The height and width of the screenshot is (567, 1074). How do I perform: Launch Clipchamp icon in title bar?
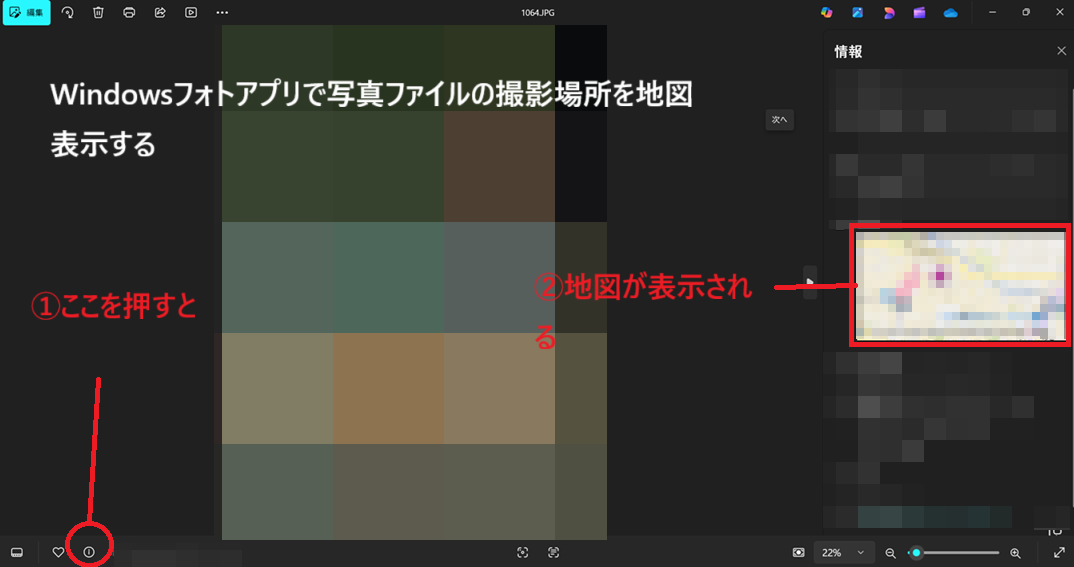click(919, 12)
